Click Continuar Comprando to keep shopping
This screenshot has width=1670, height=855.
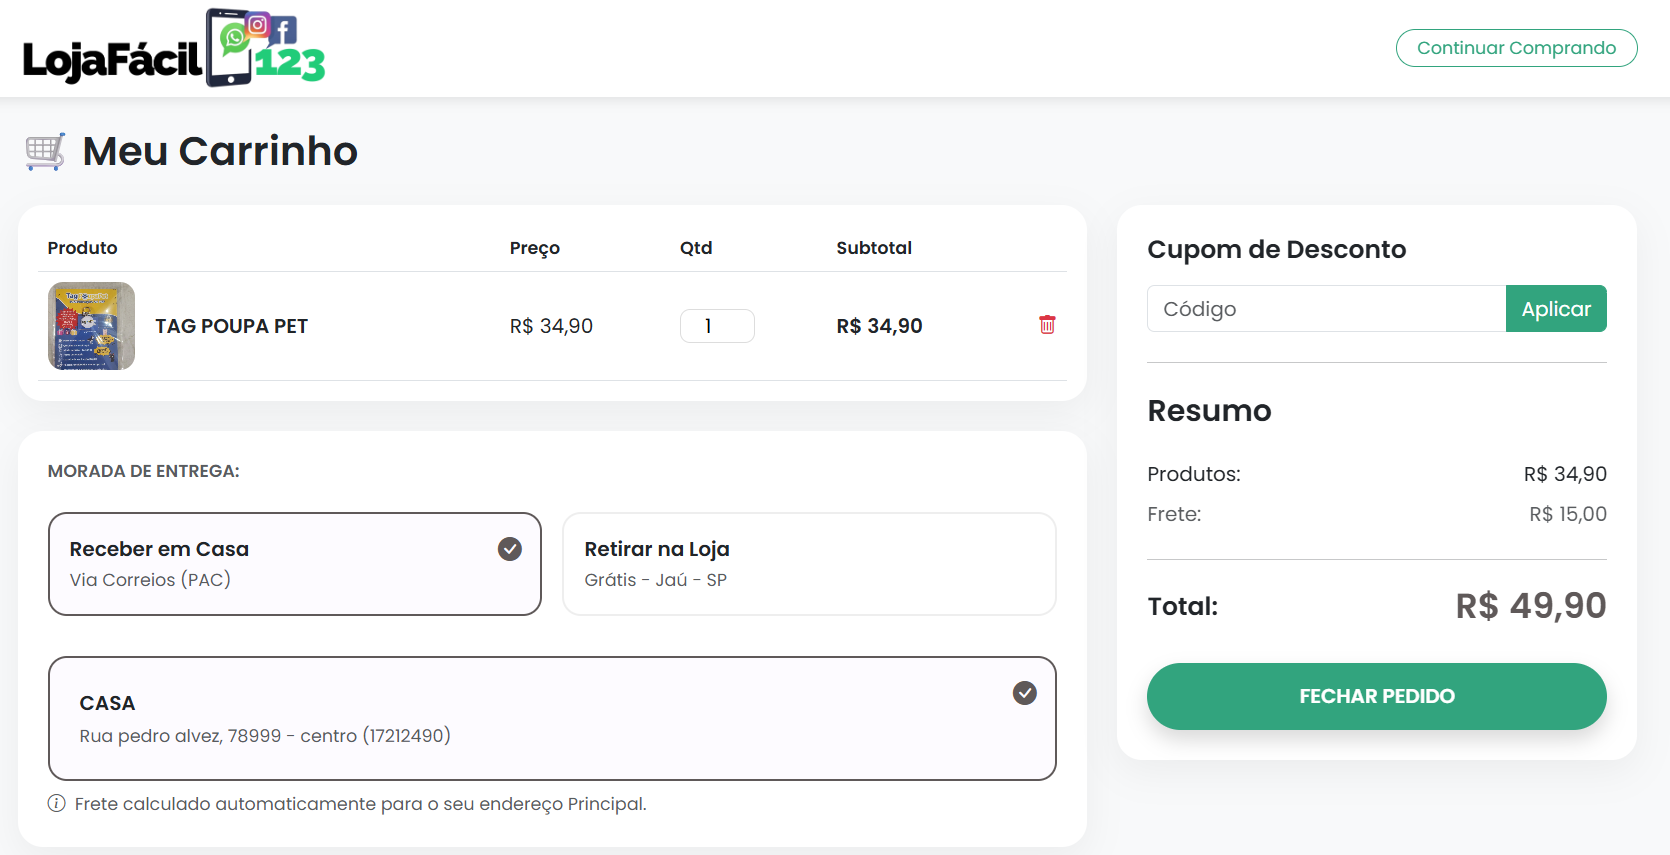pyautogui.click(x=1516, y=48)
